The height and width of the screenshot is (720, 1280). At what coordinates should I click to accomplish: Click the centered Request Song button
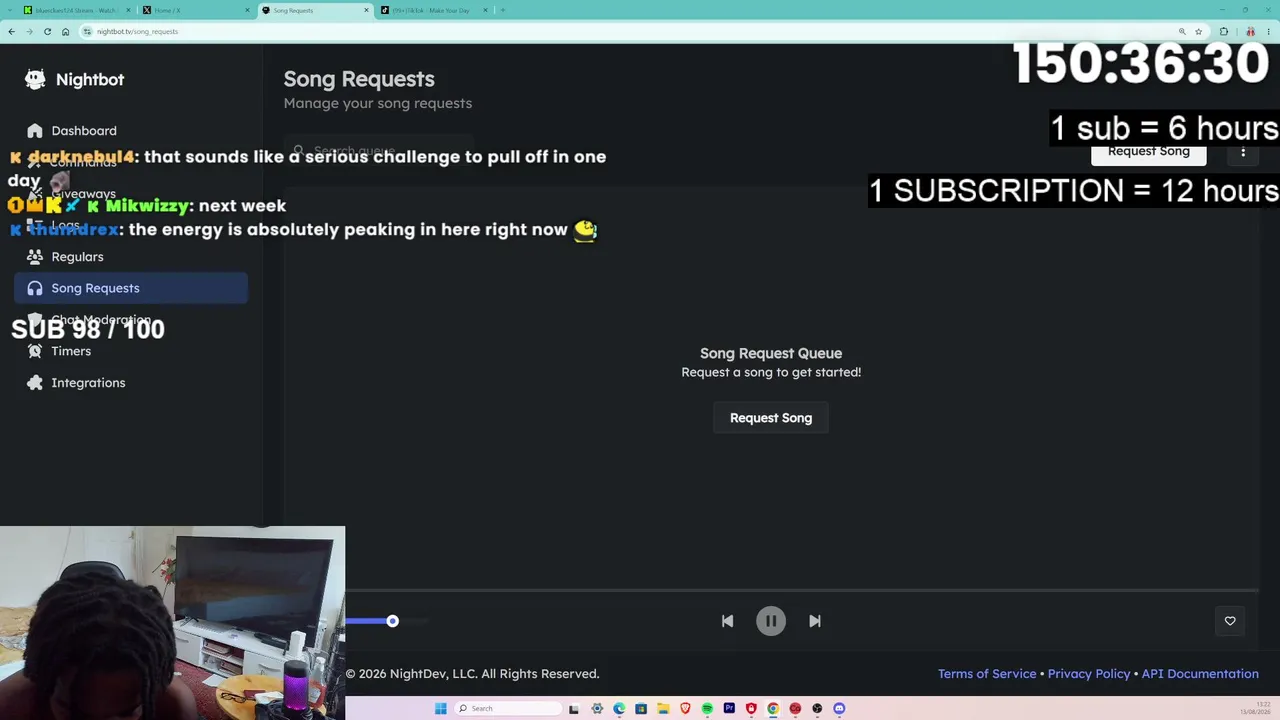point(771,418)
